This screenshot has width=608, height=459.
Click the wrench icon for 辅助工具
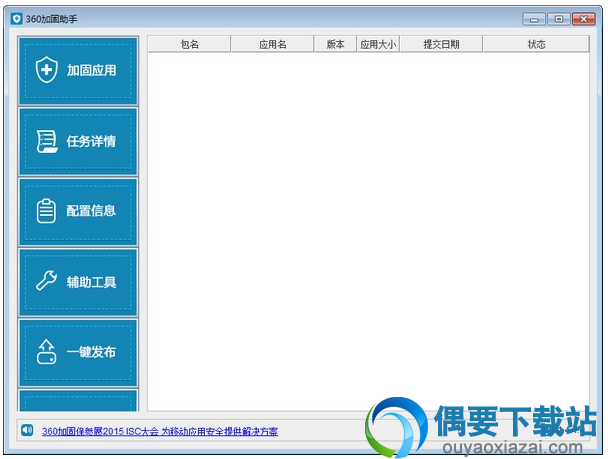pos(46,280)
